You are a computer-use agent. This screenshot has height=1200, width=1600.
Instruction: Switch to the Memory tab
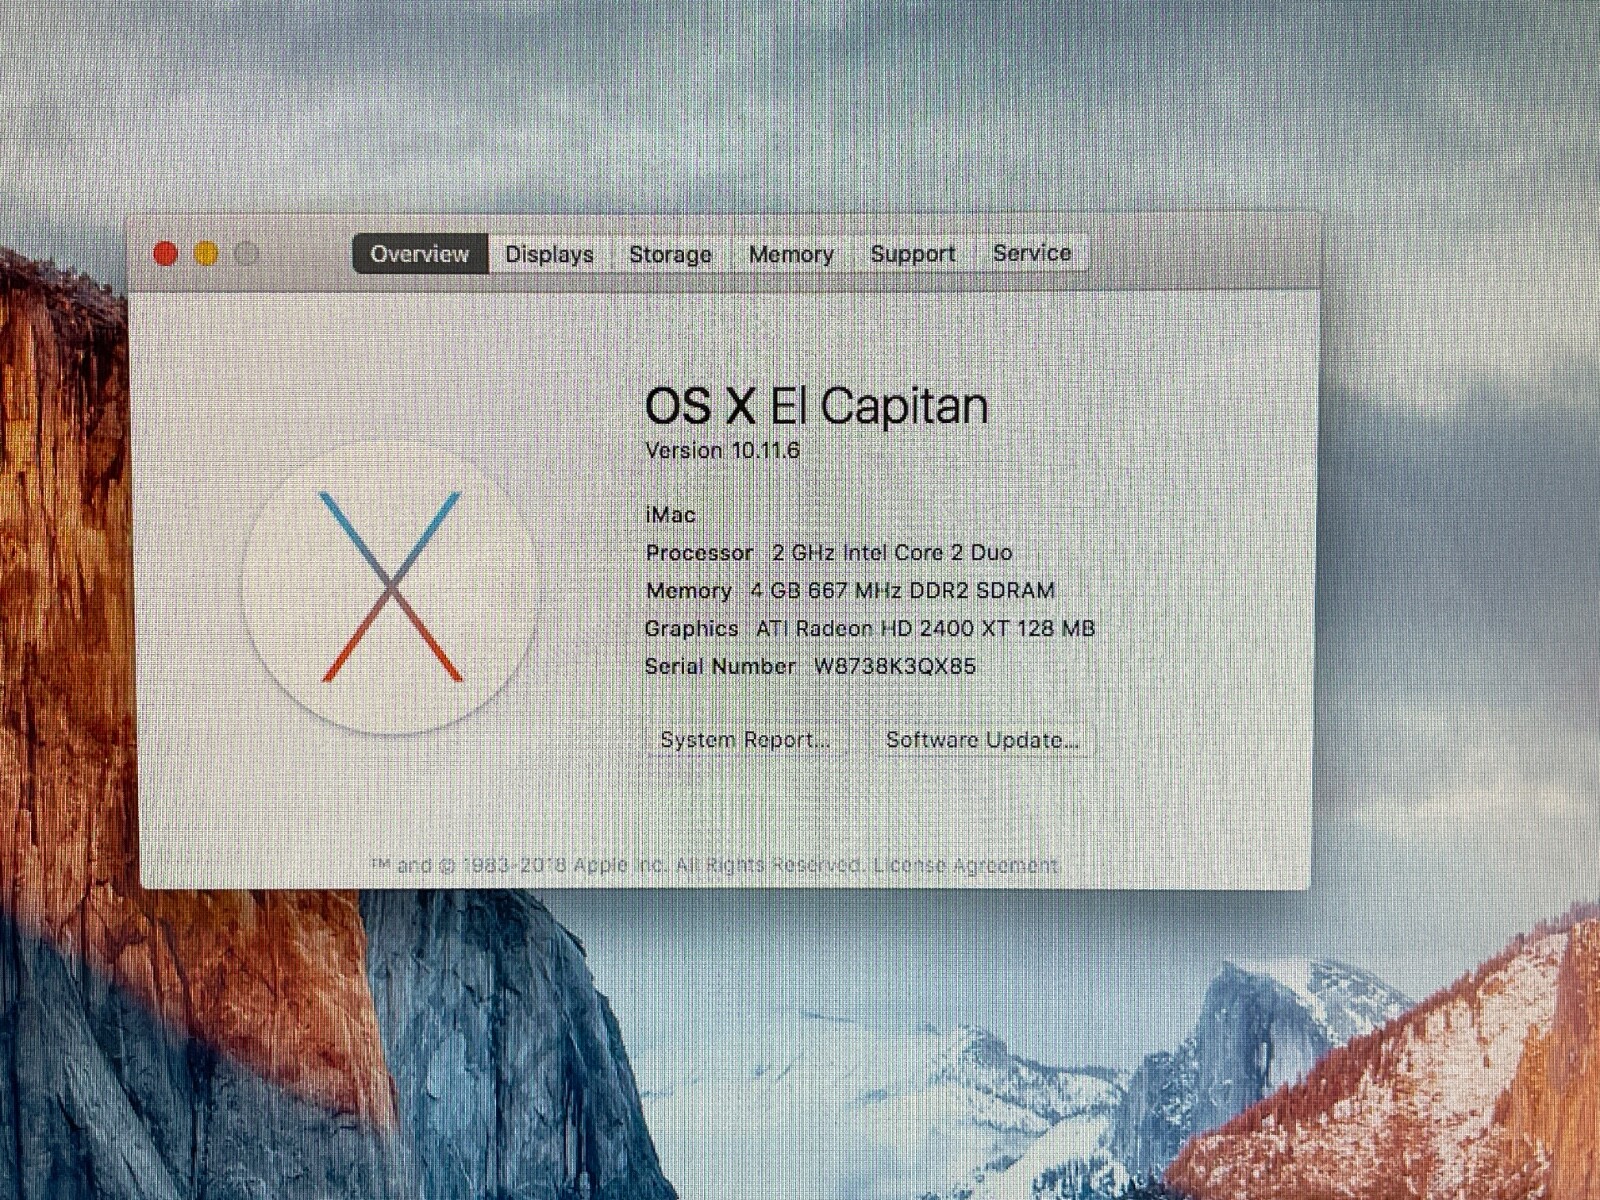click(x=791, y=254)
